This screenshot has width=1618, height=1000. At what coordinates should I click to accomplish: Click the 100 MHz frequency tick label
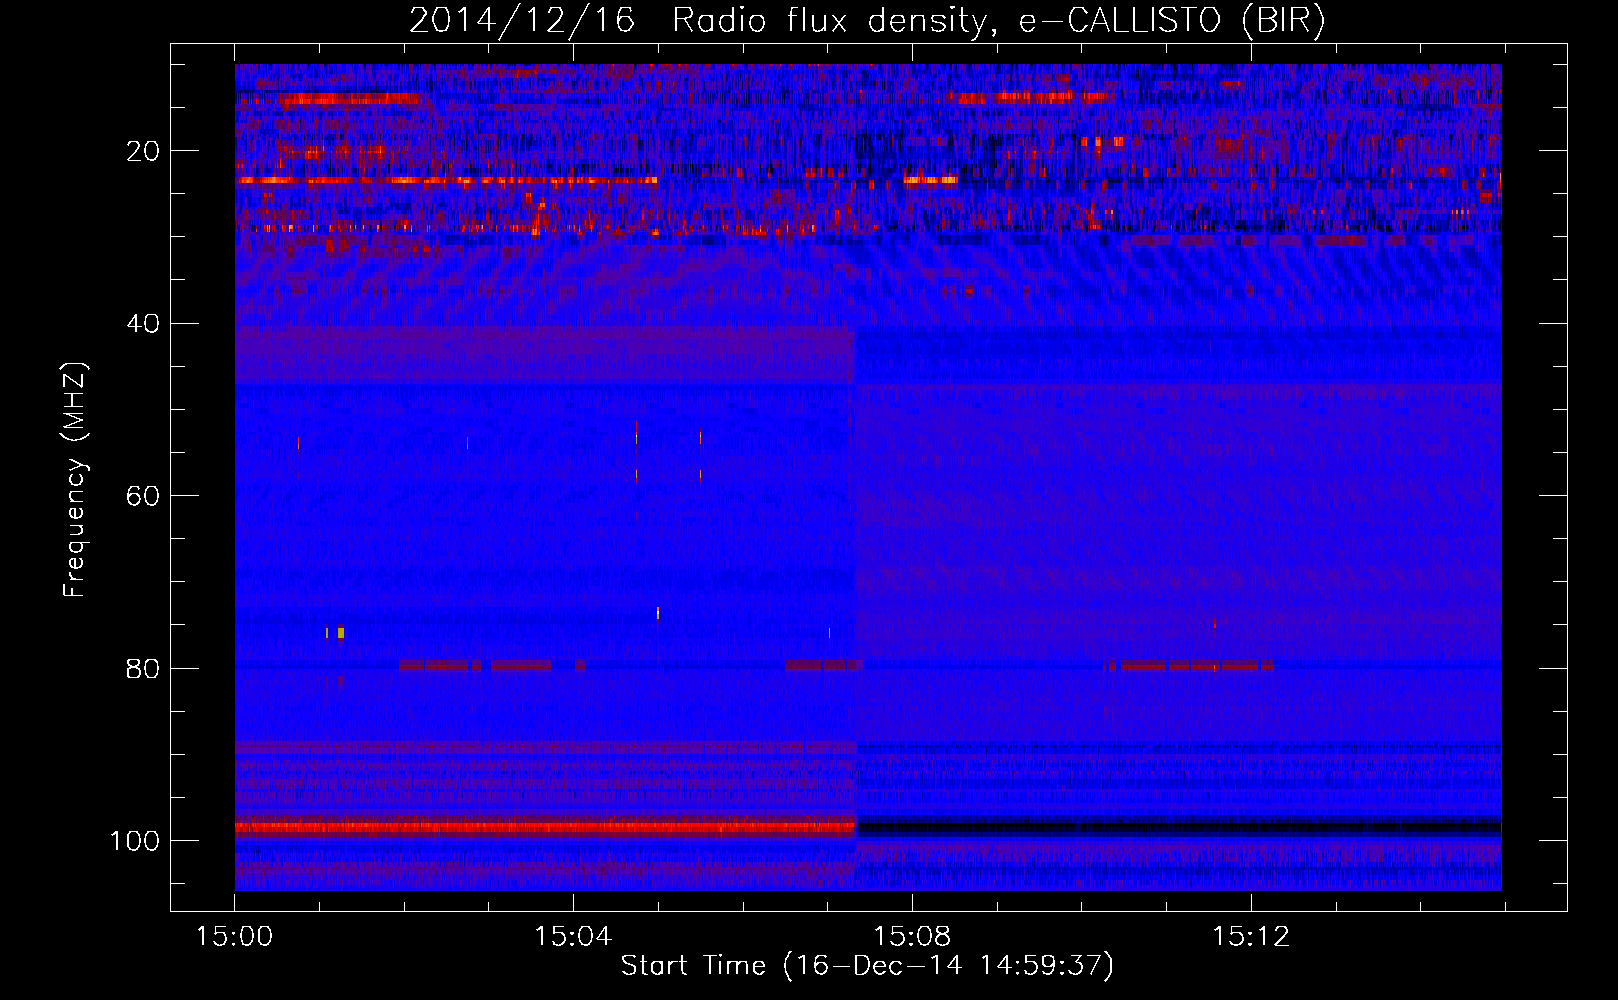click(135, 841)
